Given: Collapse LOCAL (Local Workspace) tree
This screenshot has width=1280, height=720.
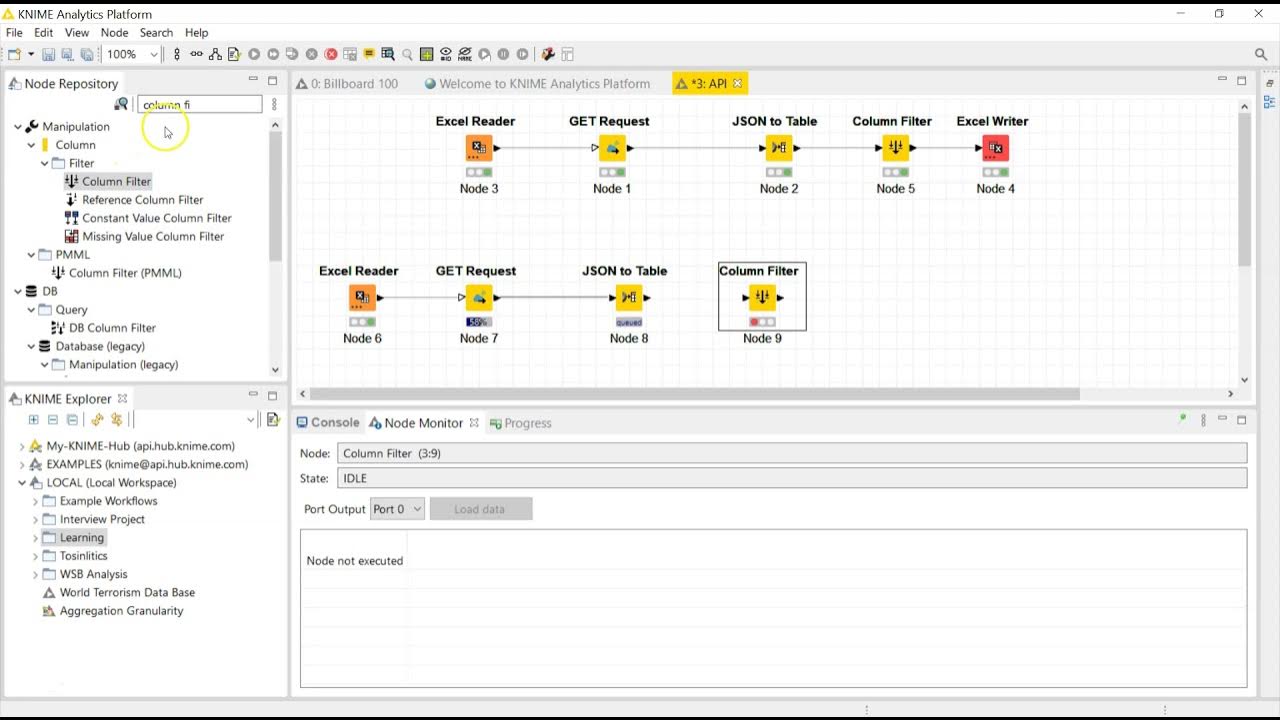Looking at the screenshot, I should click(x=22, y=483).
